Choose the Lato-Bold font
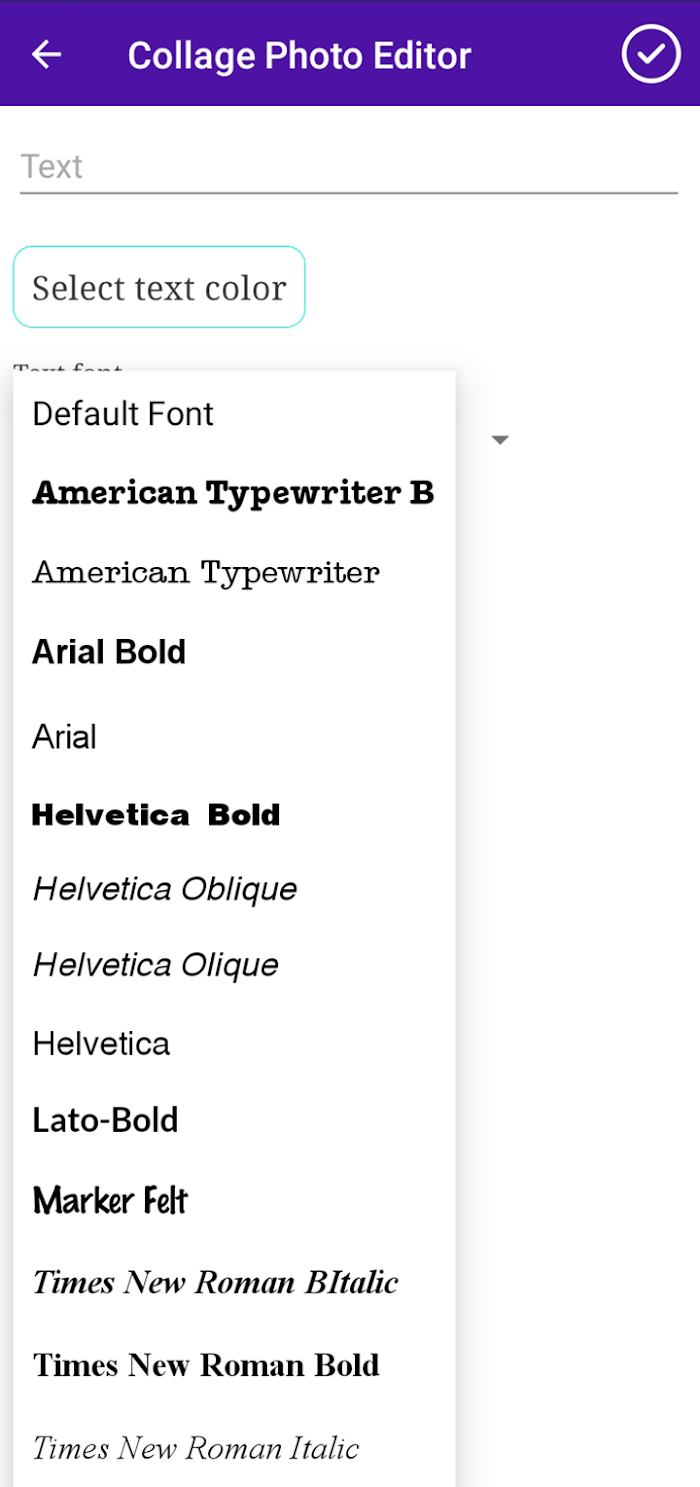Screen dimensions: 700x1487 pos(234,1120)
